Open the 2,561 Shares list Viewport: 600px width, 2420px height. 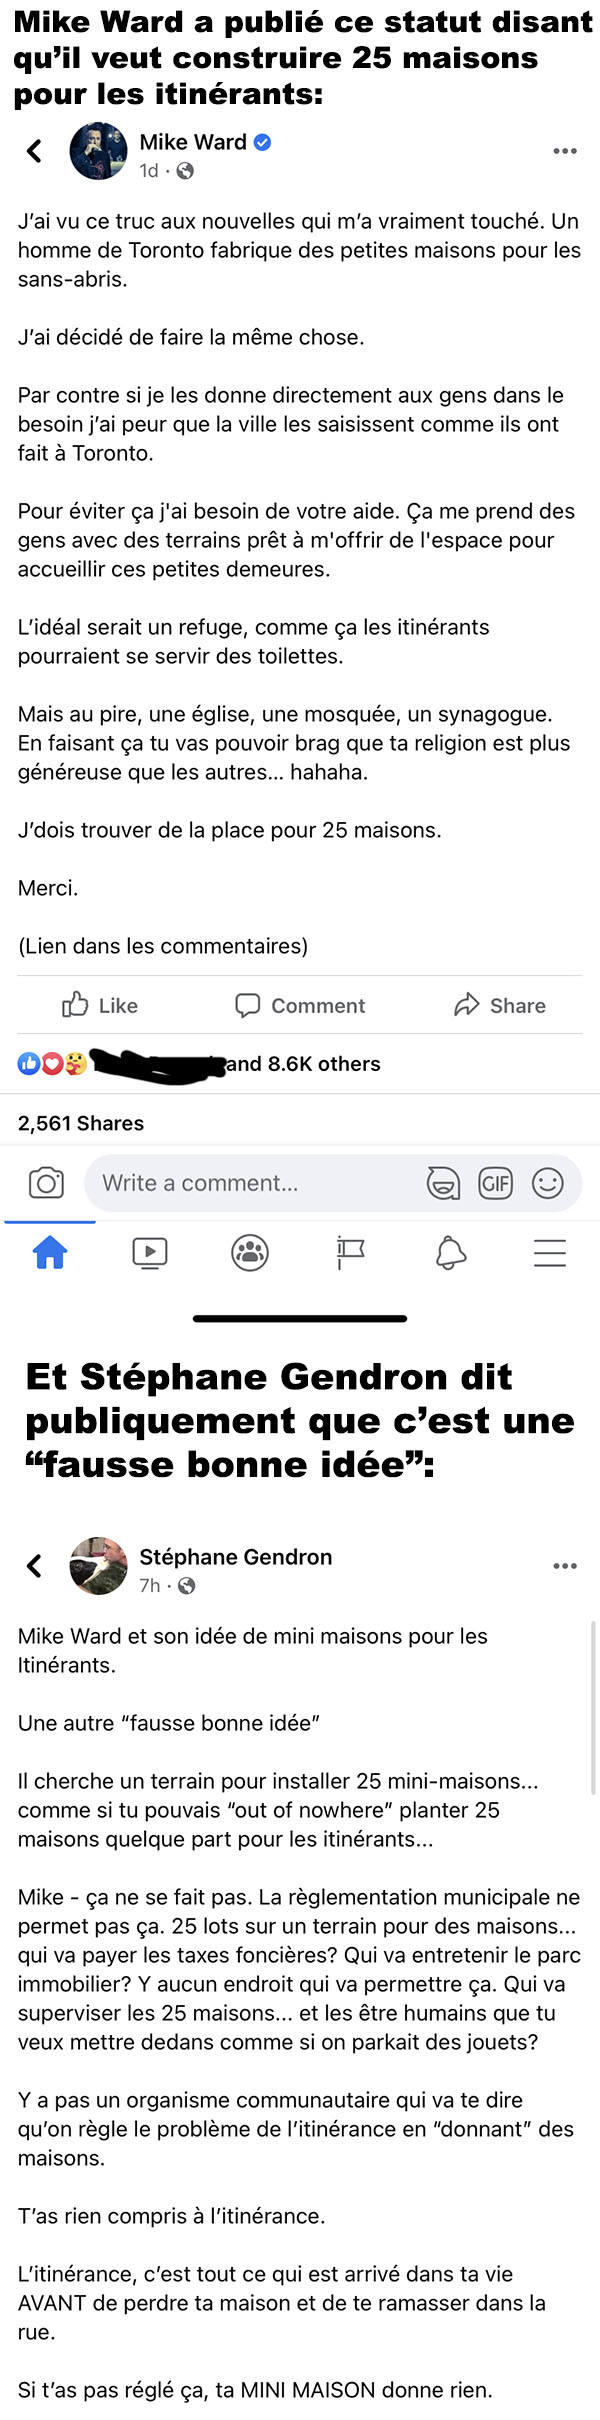click(81, 1123)
